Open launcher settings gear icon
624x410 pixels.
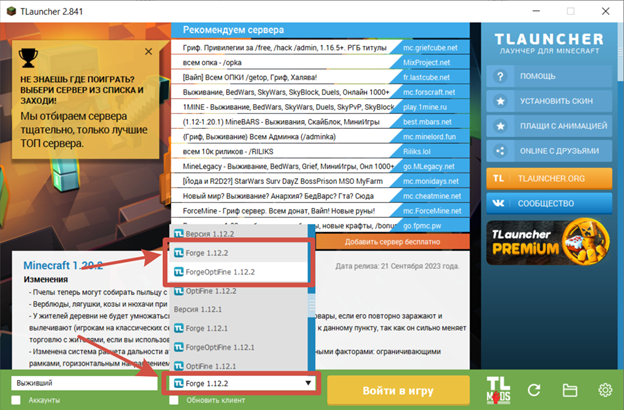tap(605, 390)
